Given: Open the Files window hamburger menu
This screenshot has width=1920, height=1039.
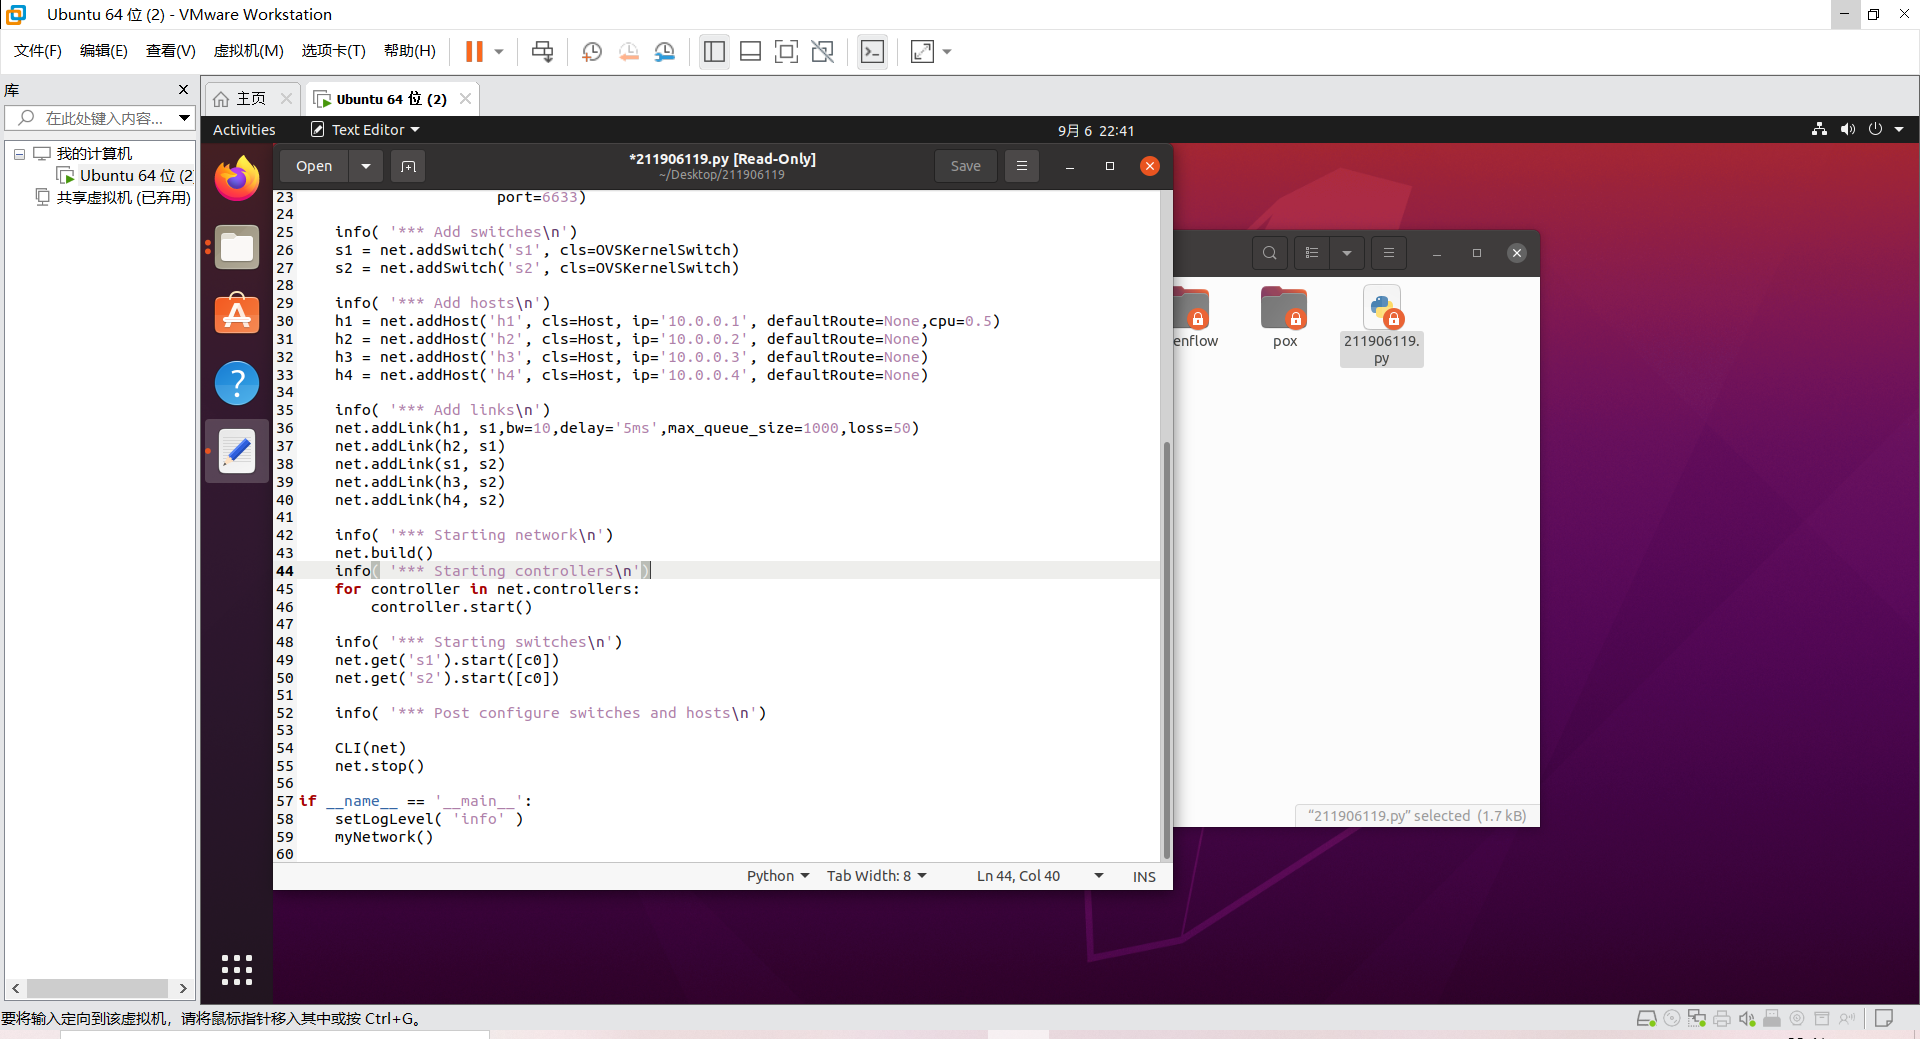Looking at the screenshot, I should (1388, 253).
